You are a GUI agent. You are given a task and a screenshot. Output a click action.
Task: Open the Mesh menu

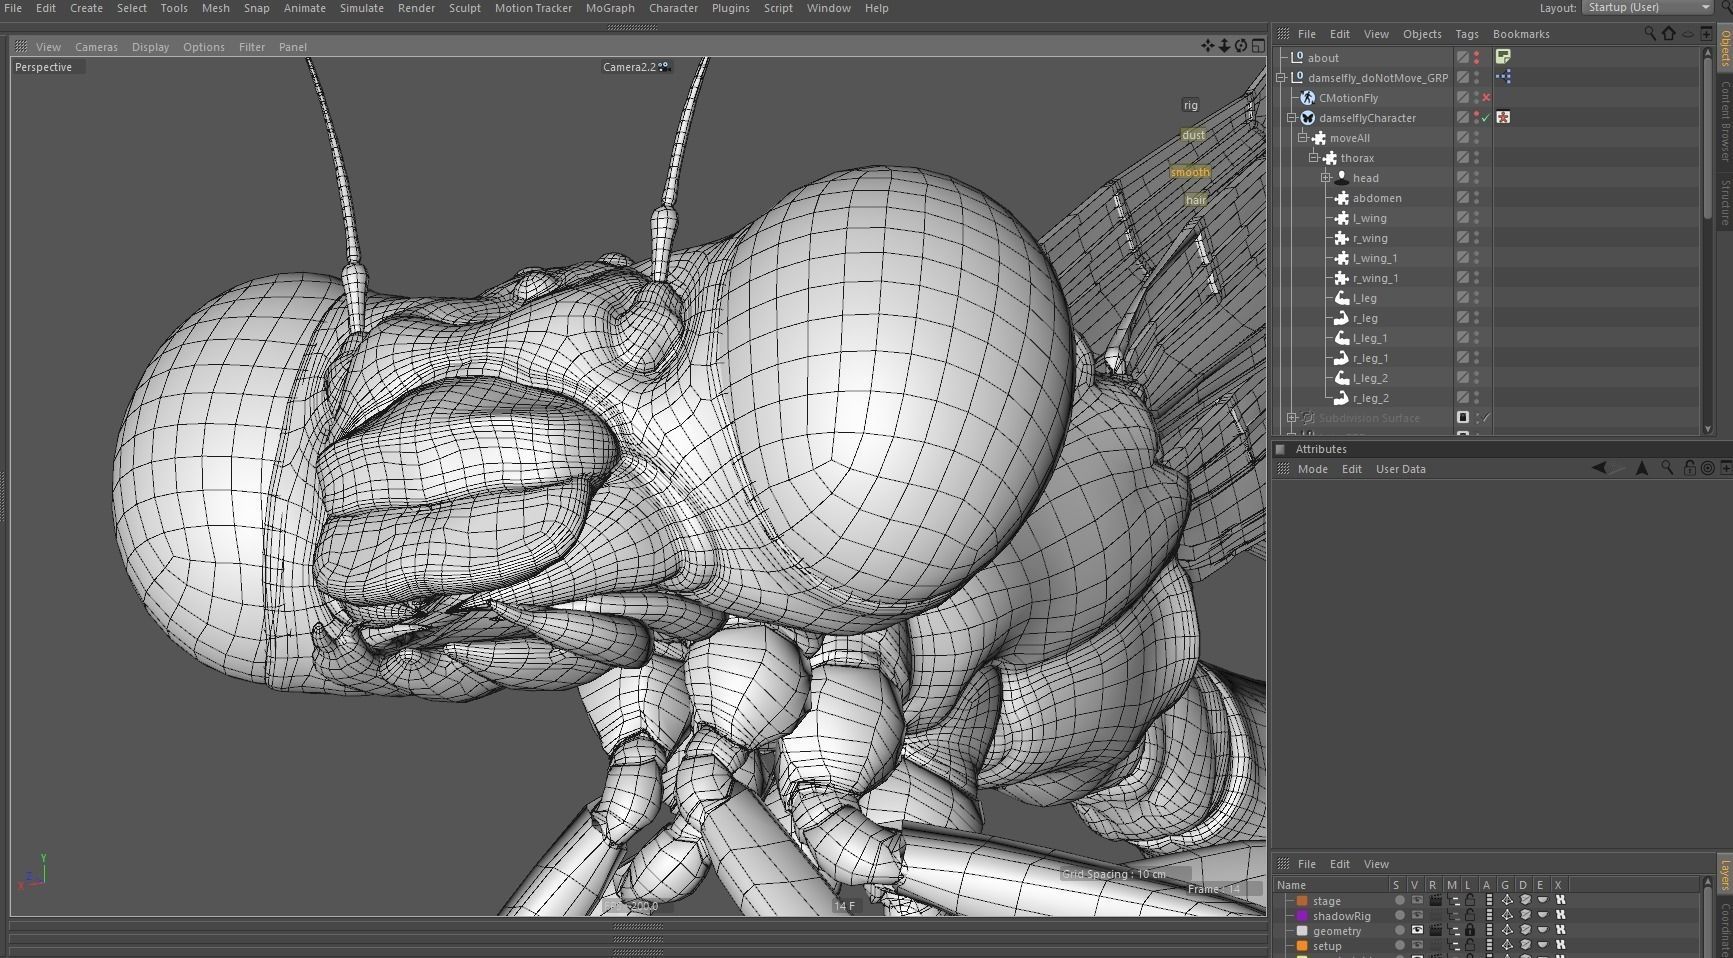(x=216, y=8)
